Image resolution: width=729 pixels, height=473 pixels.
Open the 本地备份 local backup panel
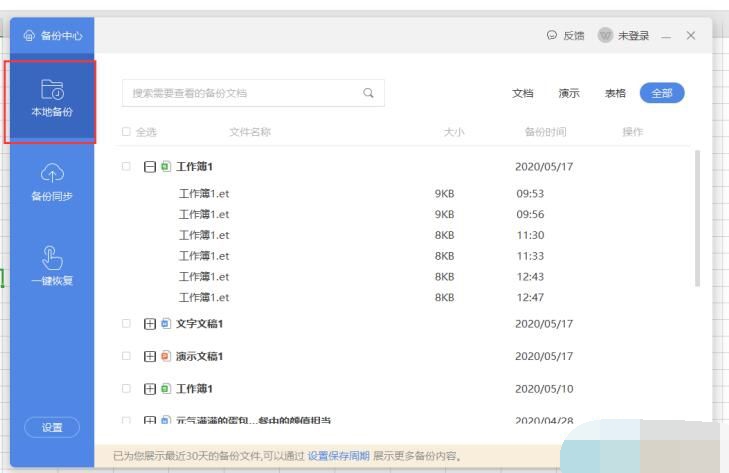pos(50,100)
